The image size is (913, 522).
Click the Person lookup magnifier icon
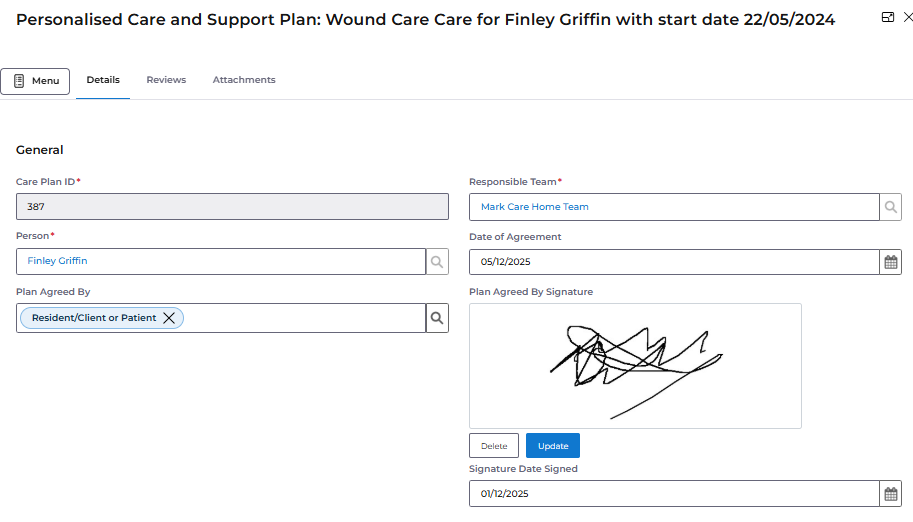pos(437,261)
